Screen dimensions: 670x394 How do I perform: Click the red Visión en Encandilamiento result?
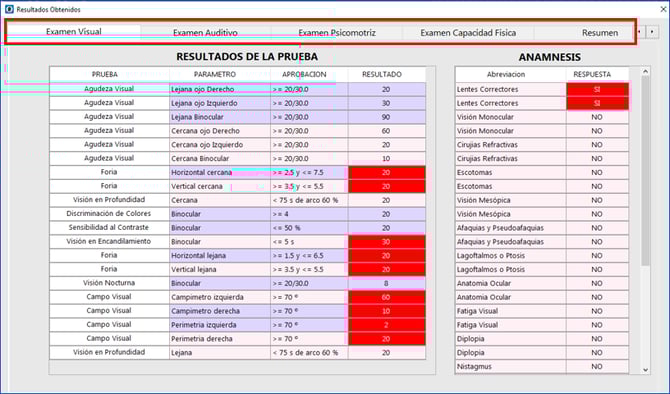coord(387,242)
